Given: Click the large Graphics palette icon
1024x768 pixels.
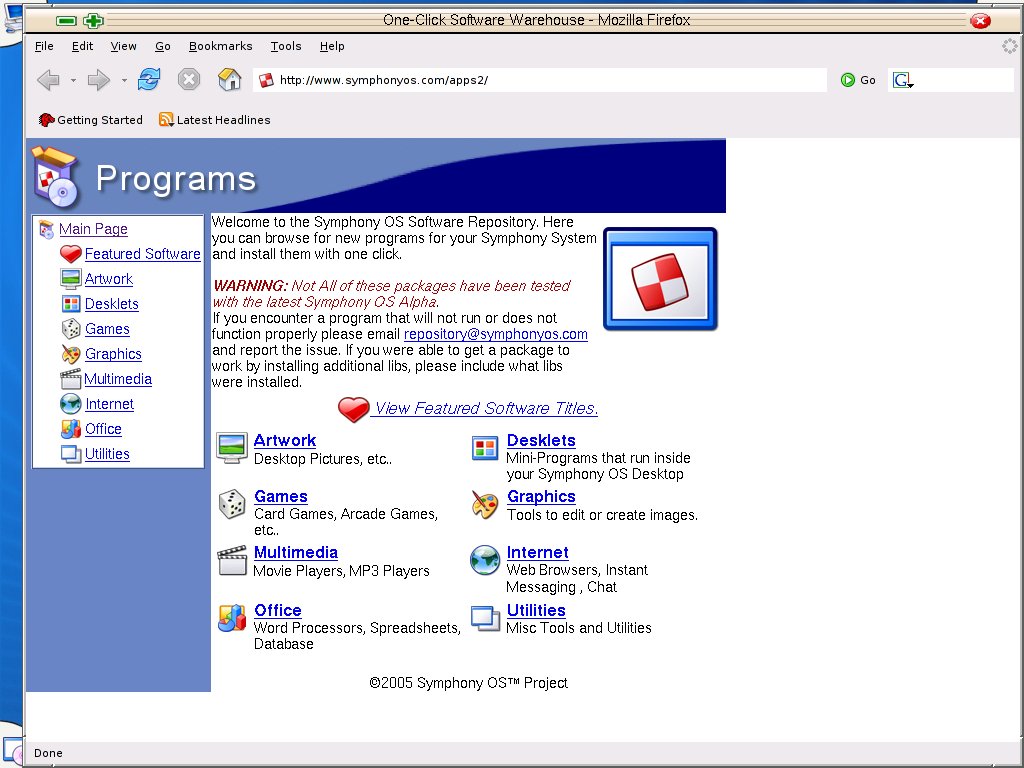Looking at the screenshot, I should coord(485,505).
